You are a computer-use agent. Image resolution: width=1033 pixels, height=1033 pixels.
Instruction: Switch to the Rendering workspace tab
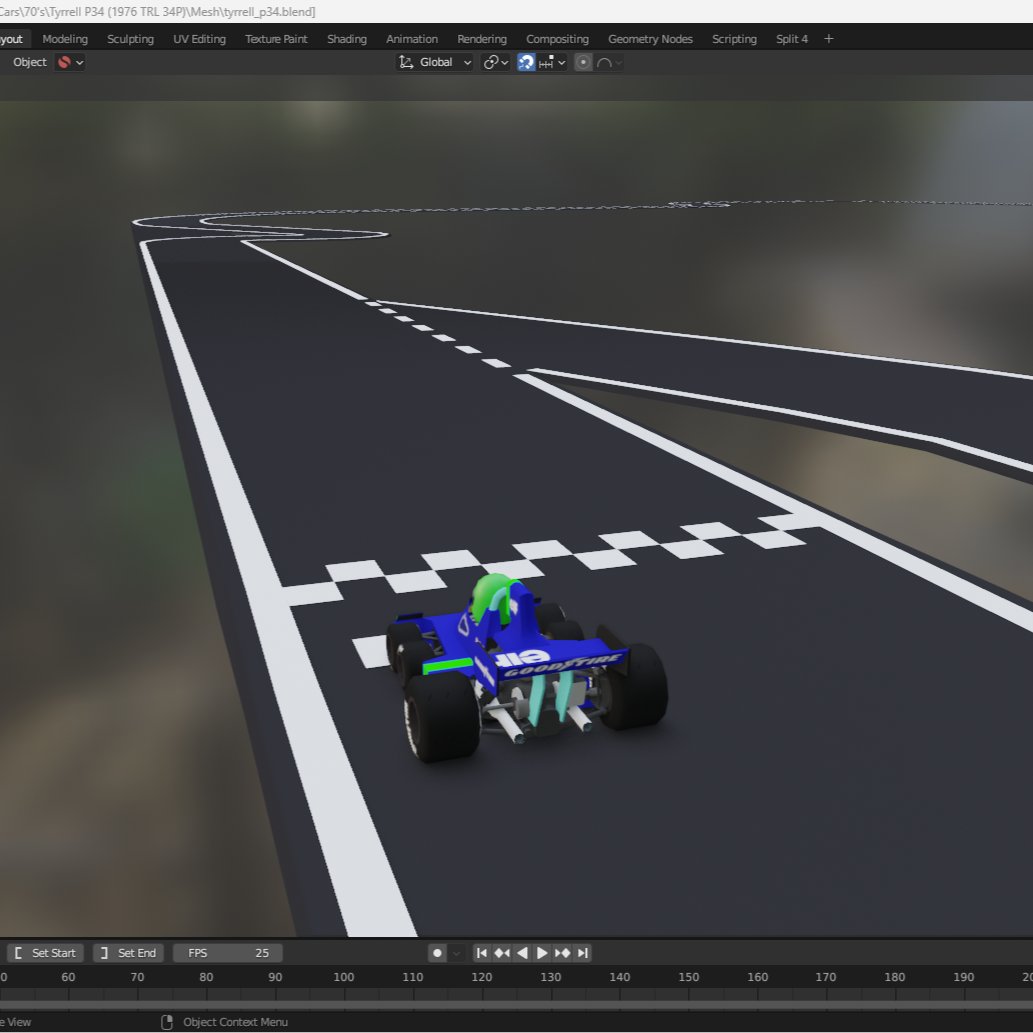[482, 39]
